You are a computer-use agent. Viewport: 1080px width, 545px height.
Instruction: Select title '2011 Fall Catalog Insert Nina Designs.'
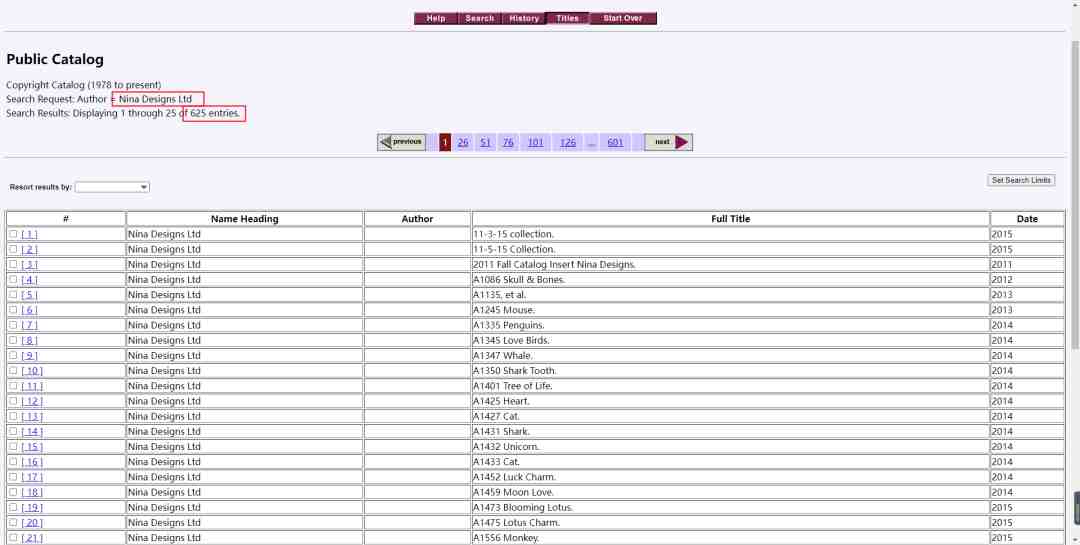(x=554, y=265)
